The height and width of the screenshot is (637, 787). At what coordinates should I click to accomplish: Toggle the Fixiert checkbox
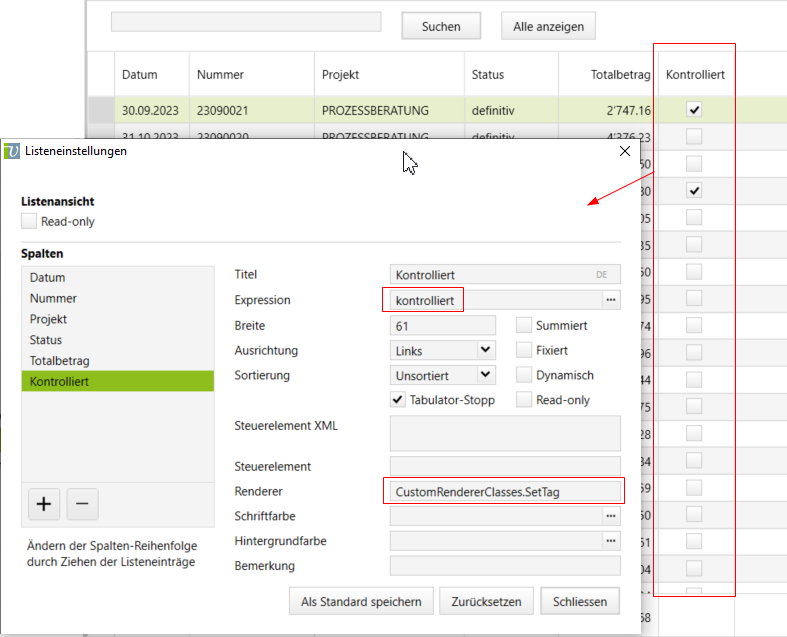tap(524, 350)
